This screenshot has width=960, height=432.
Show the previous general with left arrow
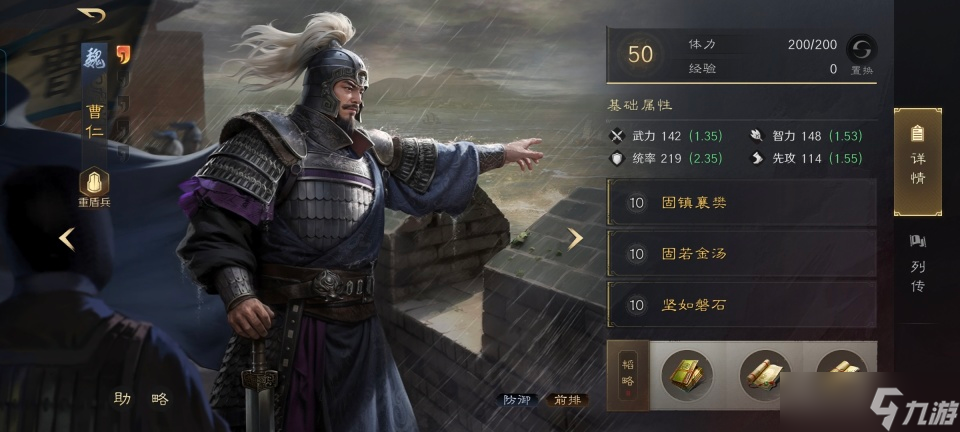67,239
